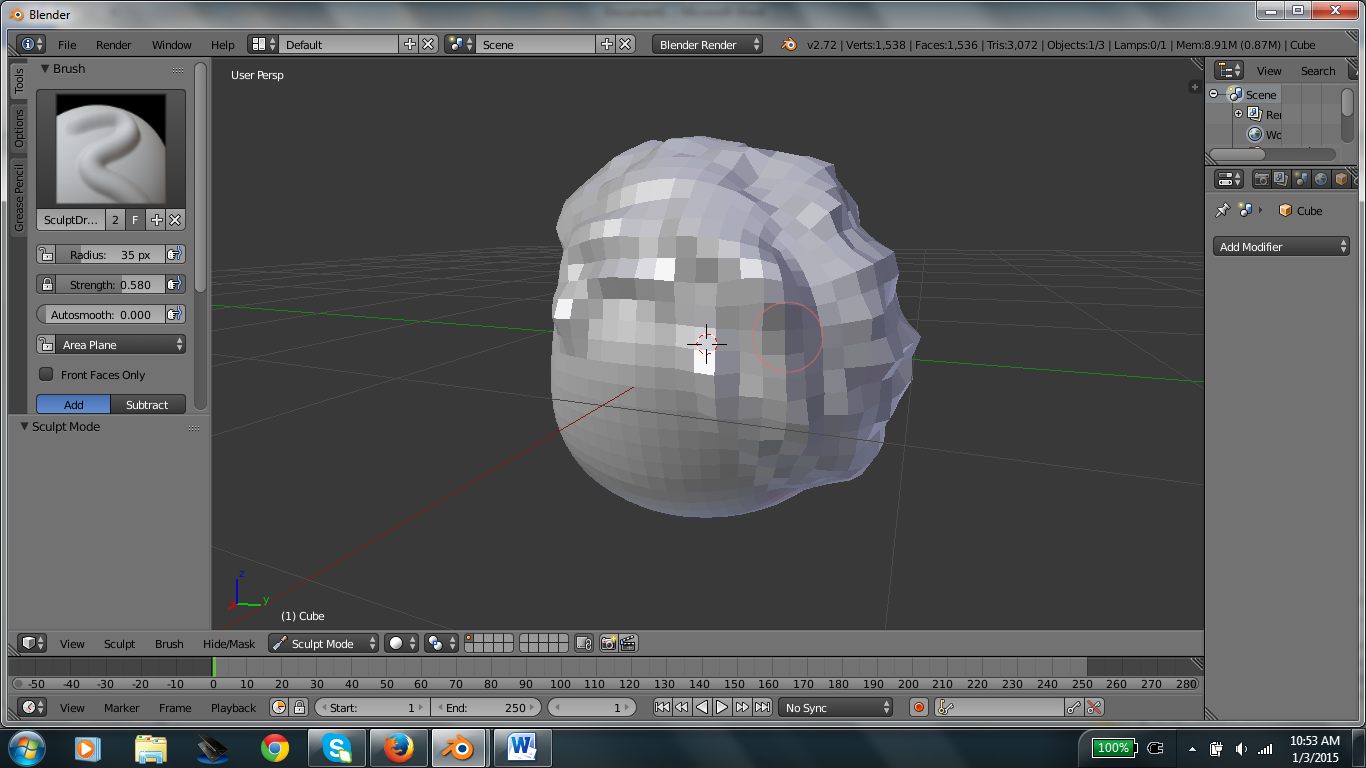Add new screen layout next to Default
1366x768 pixels.
[x=410, y=44]
